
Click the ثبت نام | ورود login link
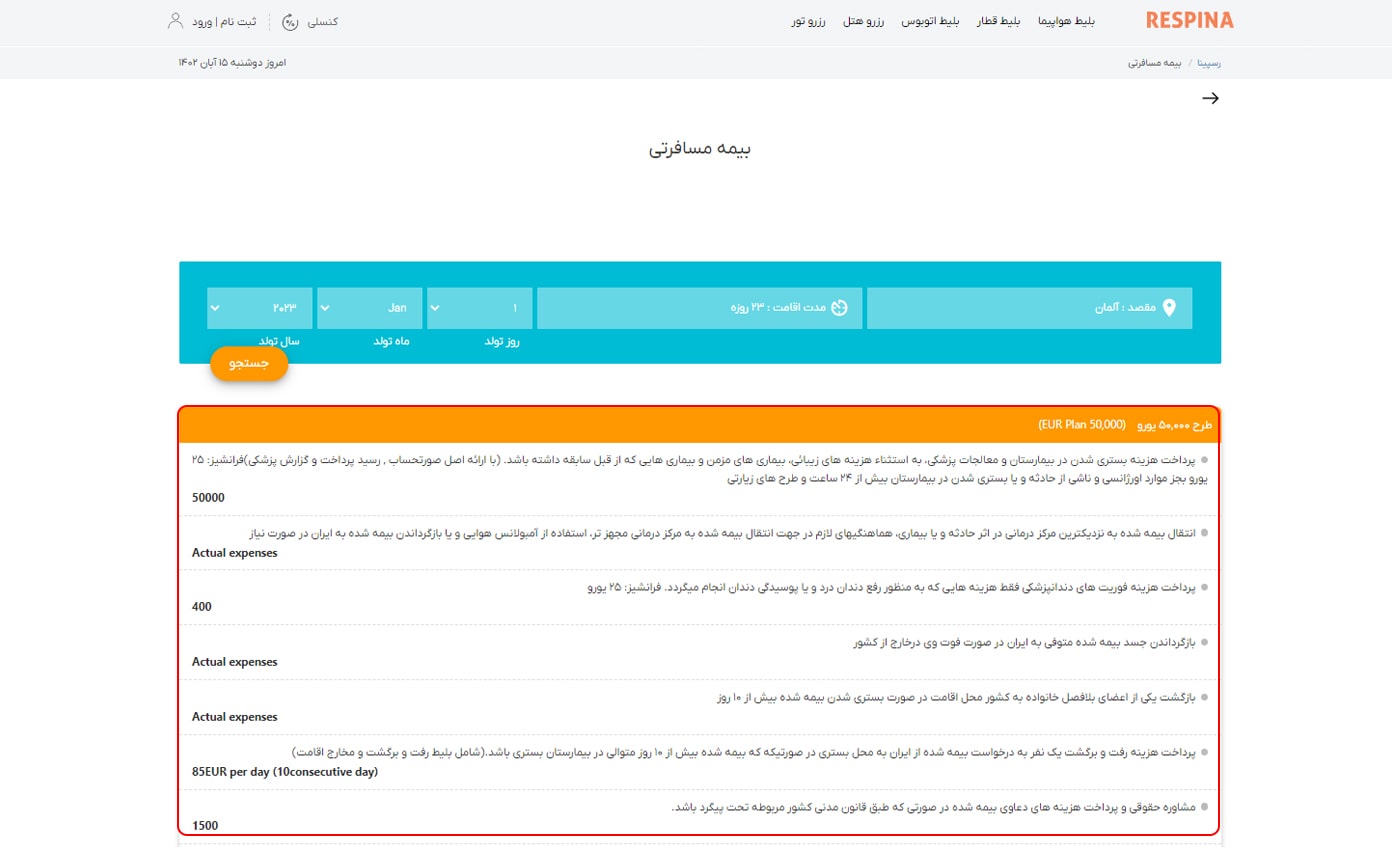tap(228, 20)
